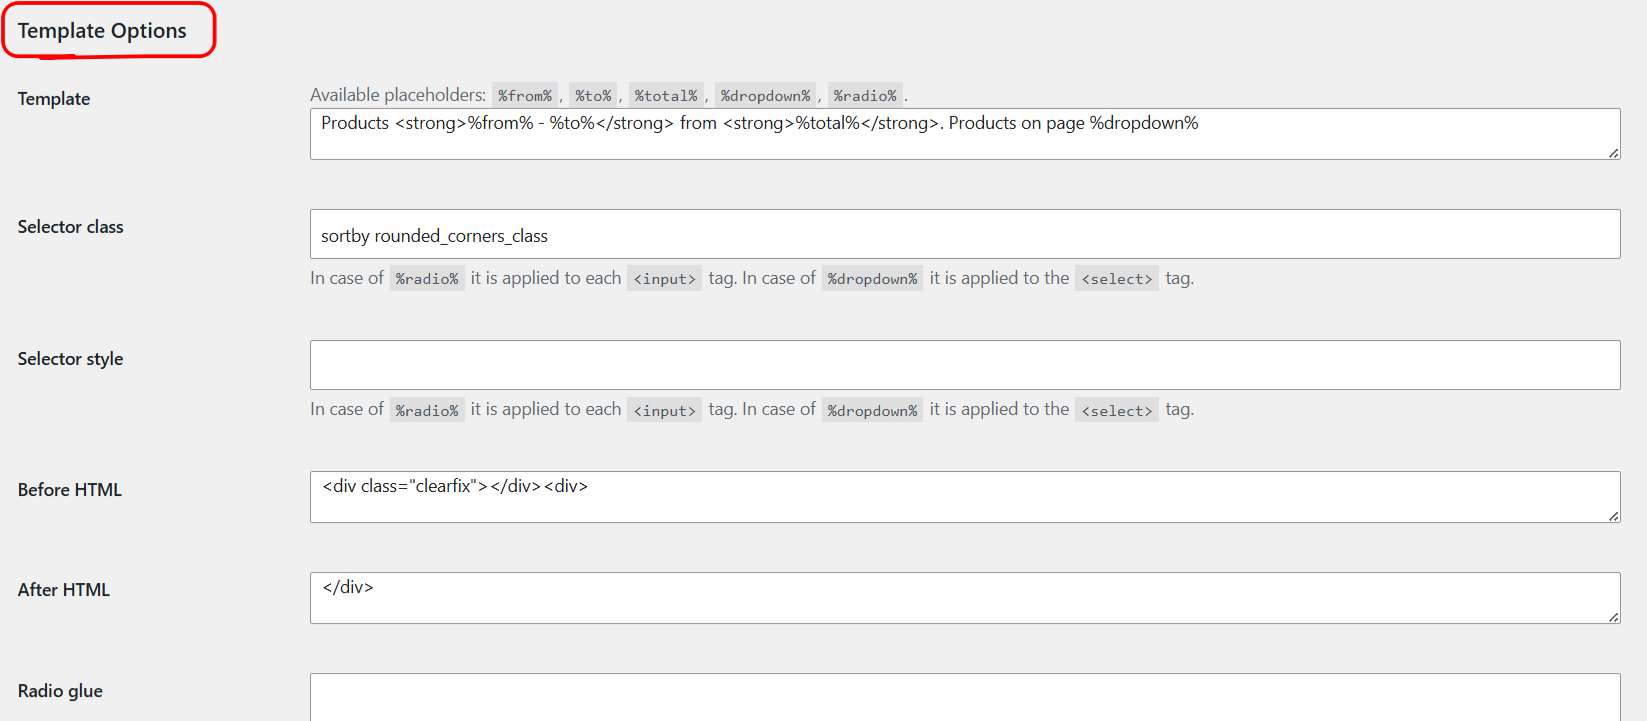Grab the Template textarea resize handle
The width and height of the screenshot is (1647, 721).
coord(1614,153)
